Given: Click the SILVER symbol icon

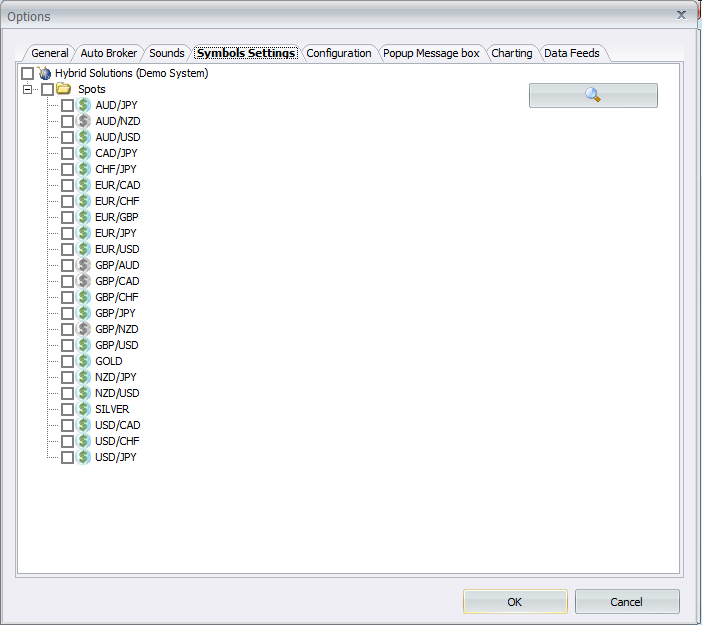Looking at the screenshot, I should (83, 409).
